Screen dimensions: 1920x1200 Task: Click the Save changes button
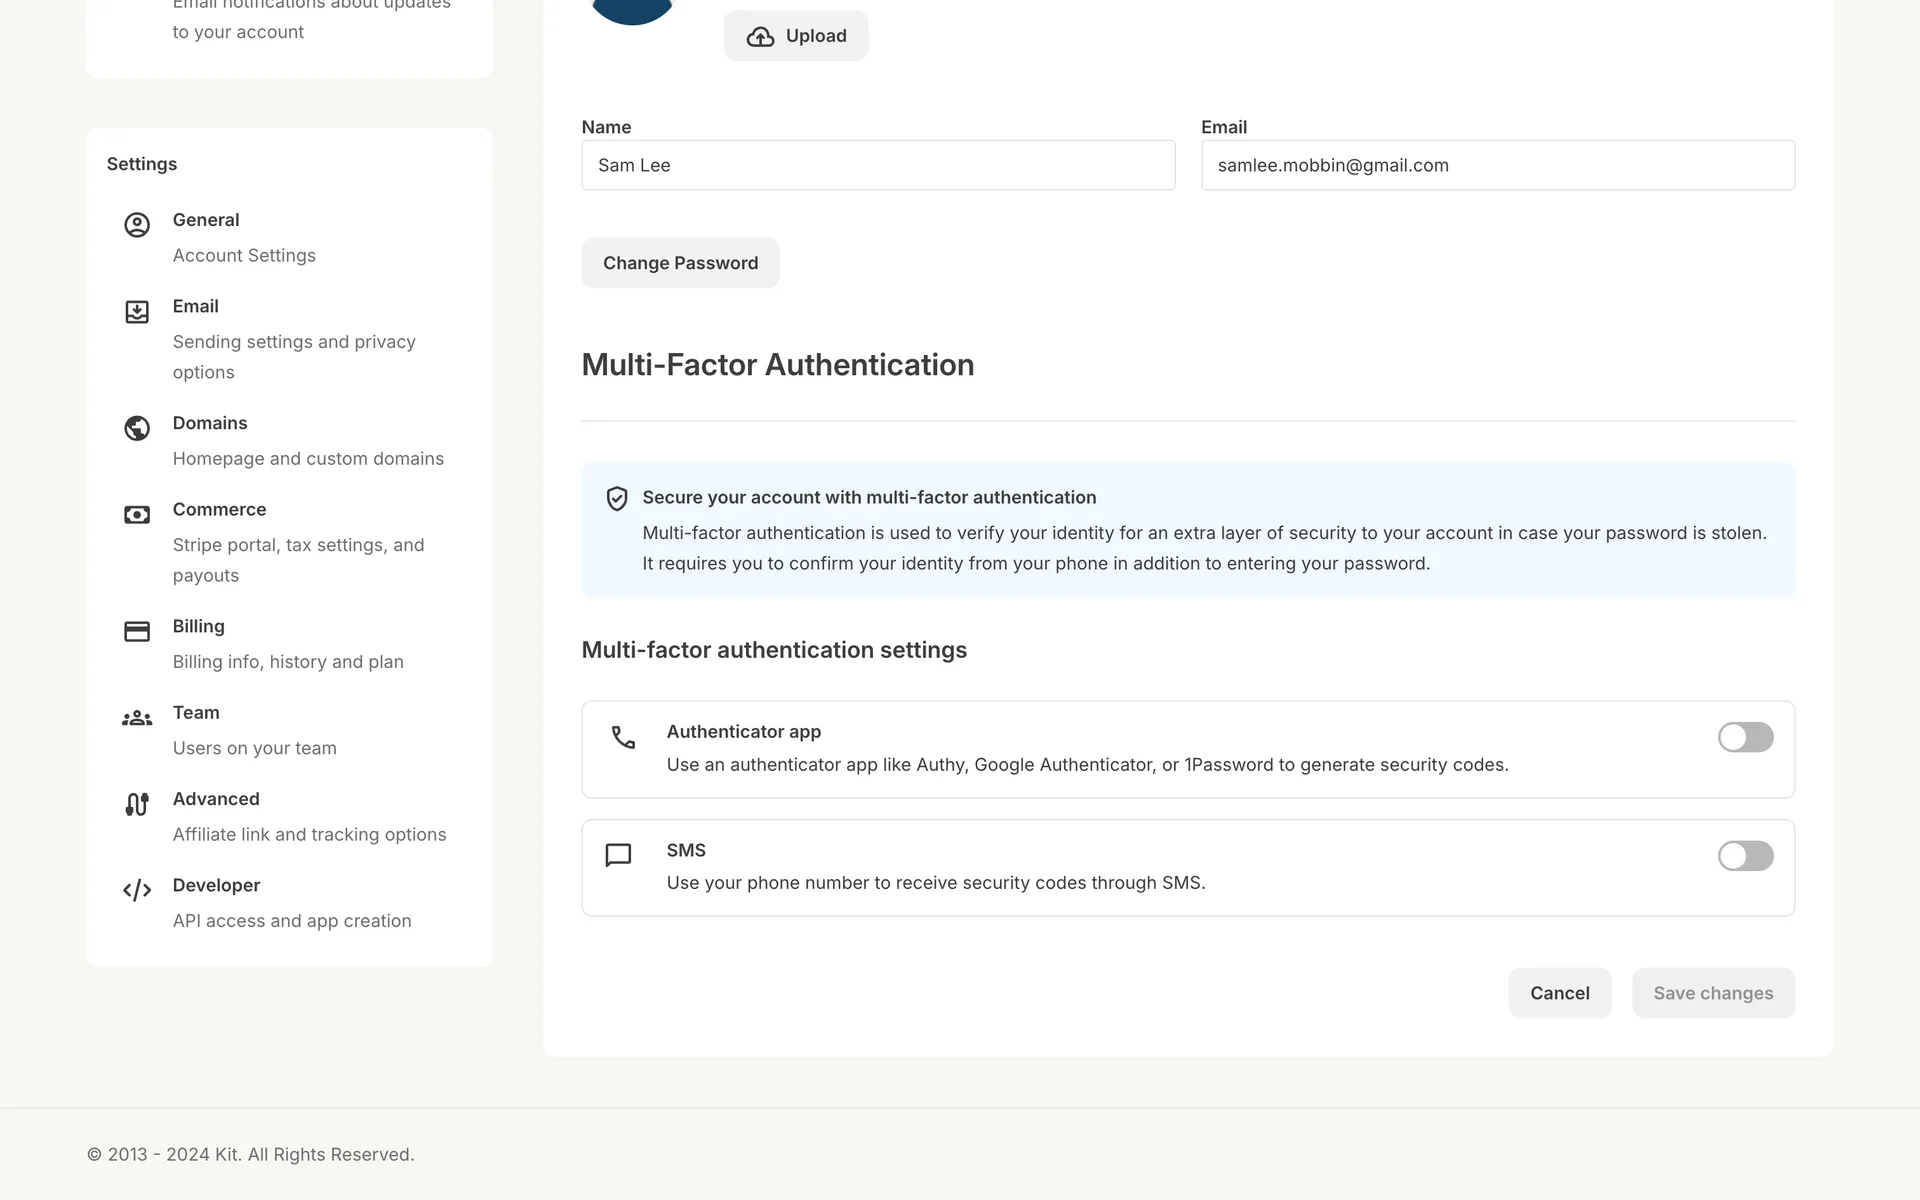(1712, 993)
